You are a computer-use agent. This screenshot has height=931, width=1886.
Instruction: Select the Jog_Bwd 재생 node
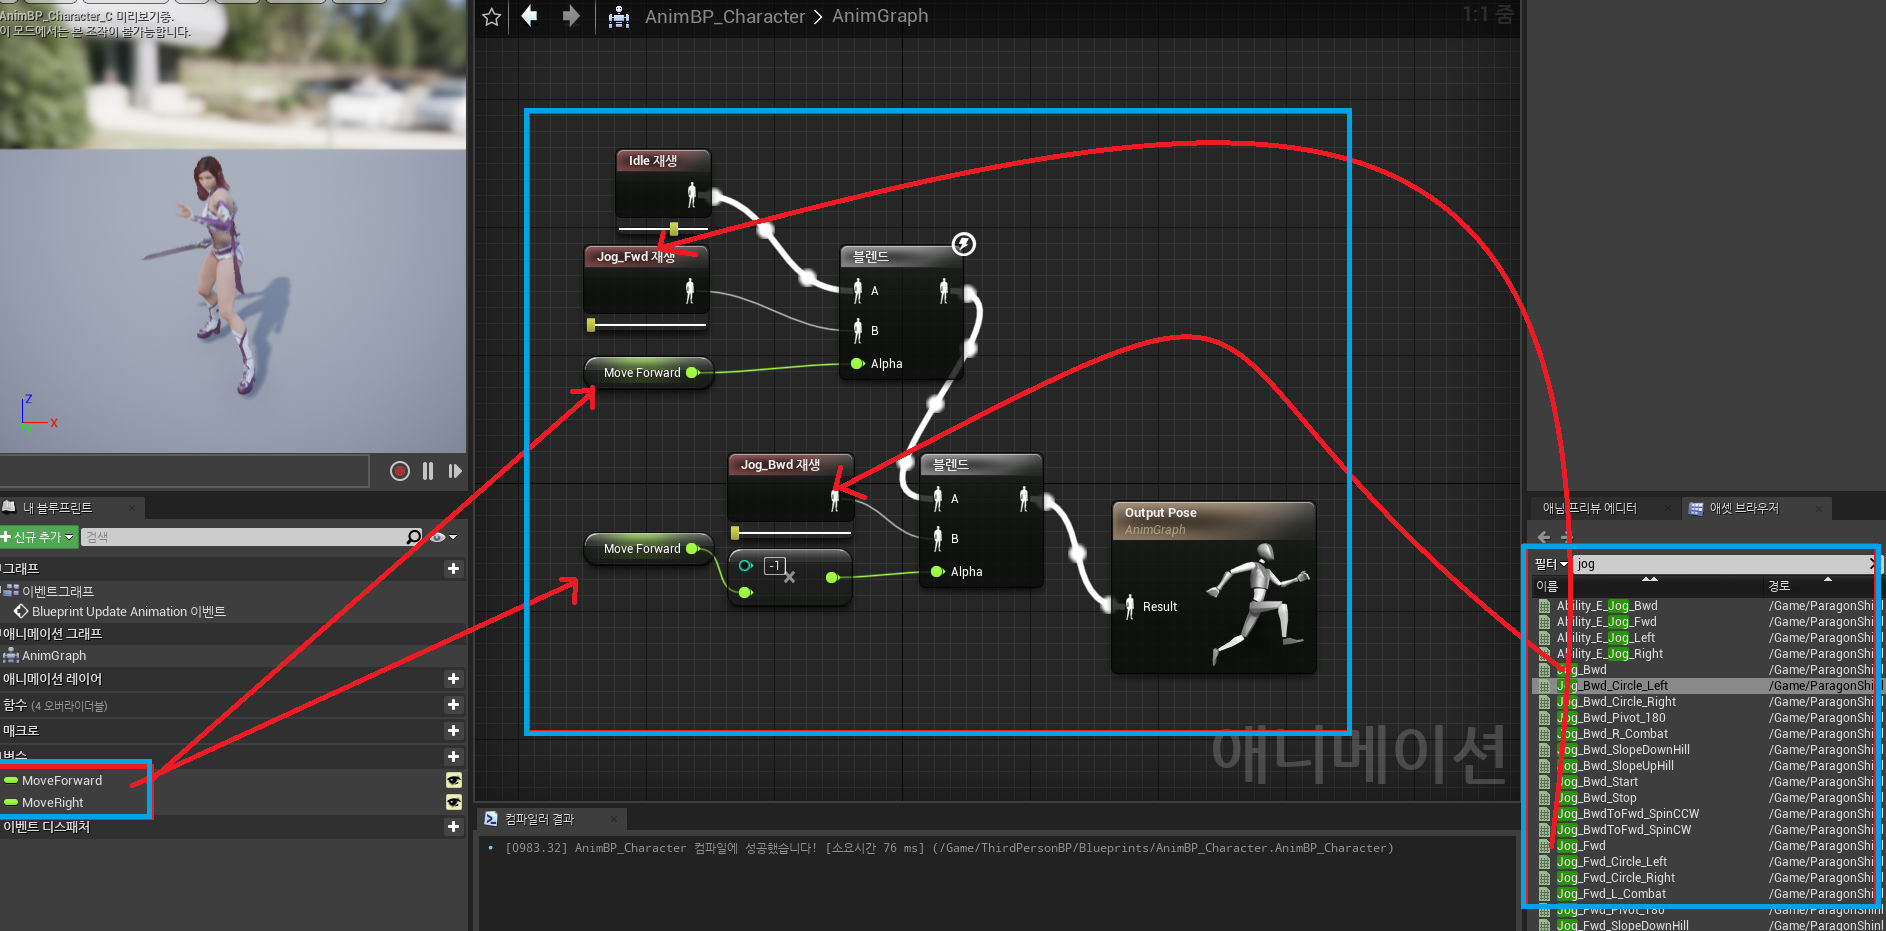(x=791, y=487)
